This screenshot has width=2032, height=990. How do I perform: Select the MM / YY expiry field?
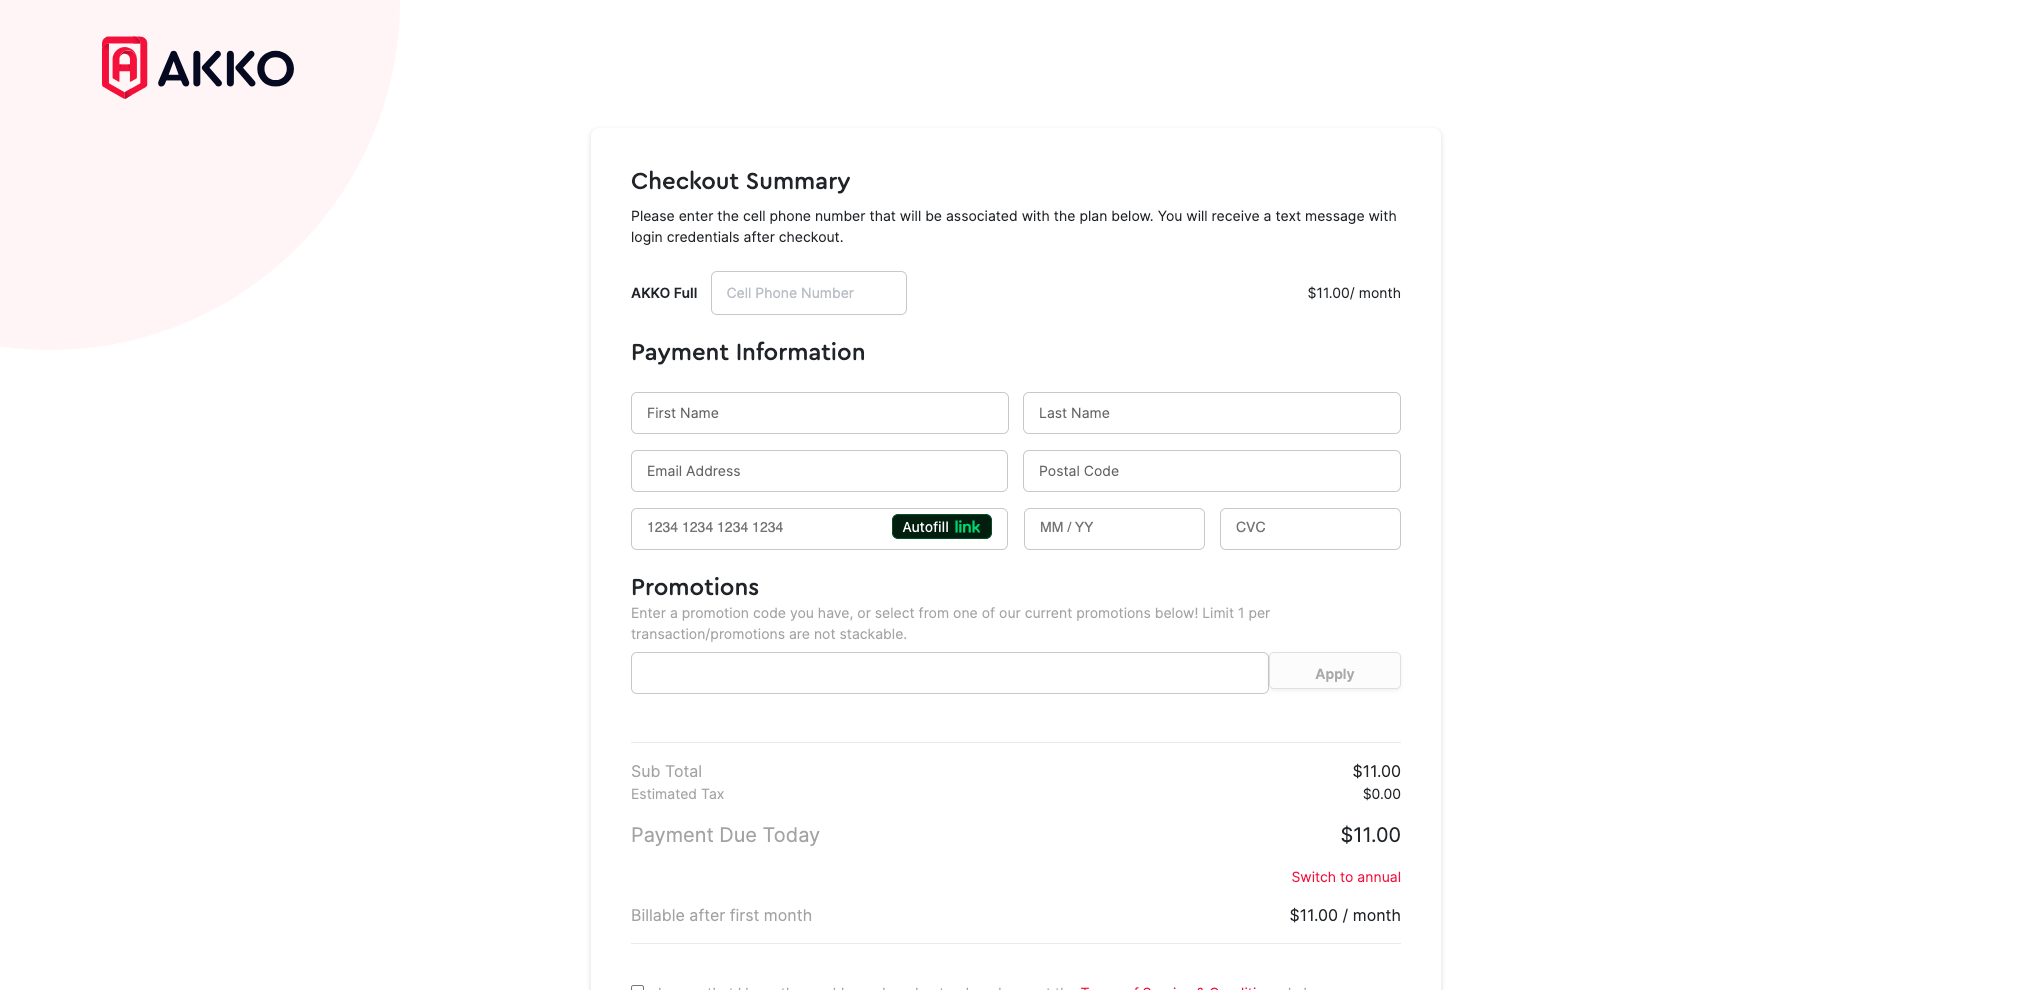pos(1113,528)
